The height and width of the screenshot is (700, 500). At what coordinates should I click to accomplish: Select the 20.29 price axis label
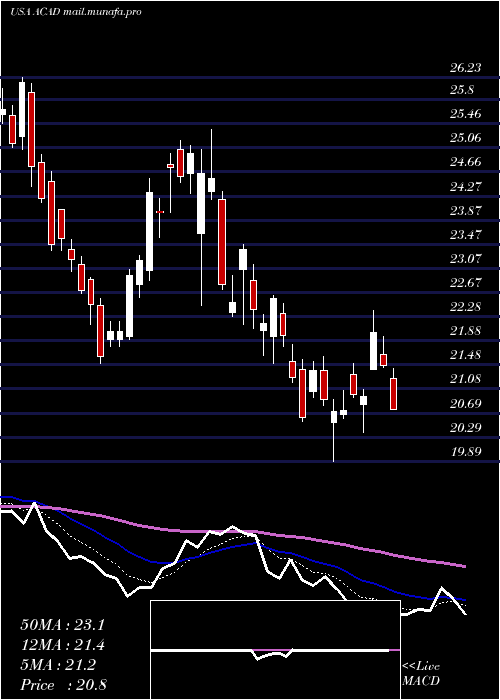point(465,428)
